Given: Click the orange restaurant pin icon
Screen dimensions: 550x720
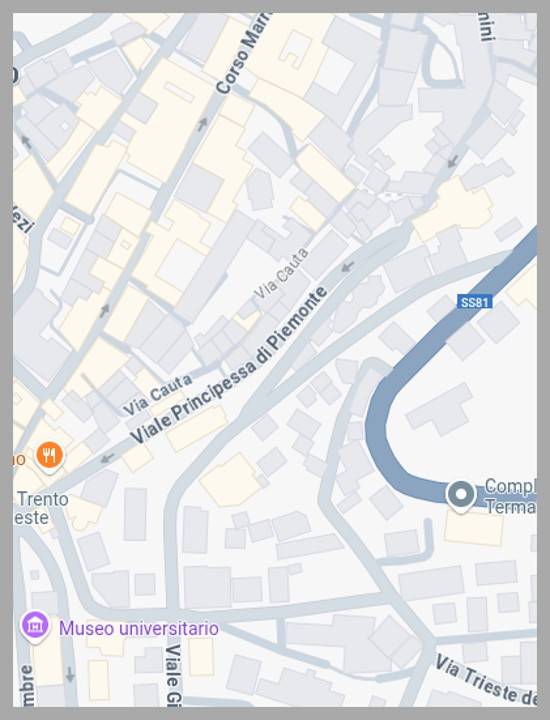Looking at the screenshot, I should (x=50, y=456).
